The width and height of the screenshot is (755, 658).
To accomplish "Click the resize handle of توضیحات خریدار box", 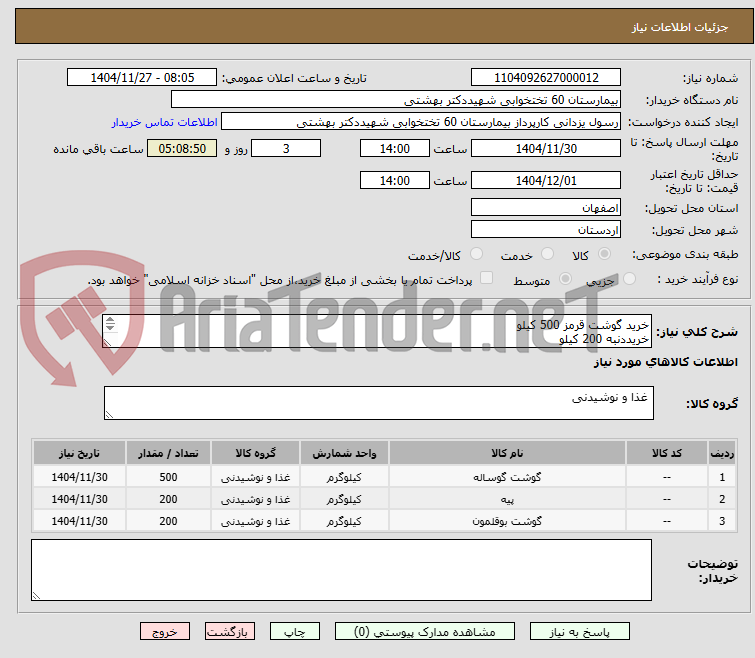I will 36,596.
